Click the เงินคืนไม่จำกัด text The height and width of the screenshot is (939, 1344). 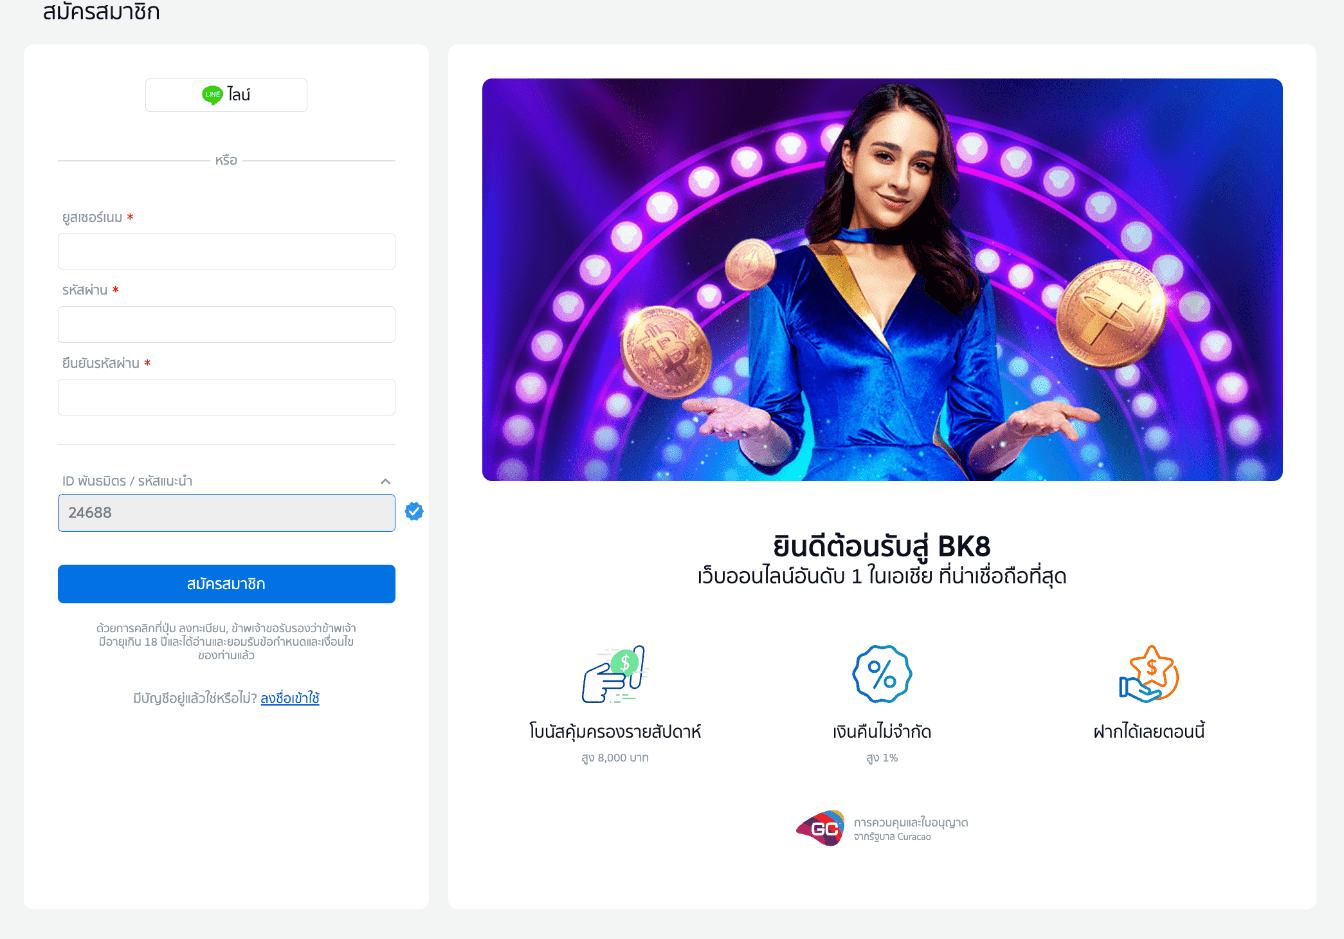pos(882,732)
